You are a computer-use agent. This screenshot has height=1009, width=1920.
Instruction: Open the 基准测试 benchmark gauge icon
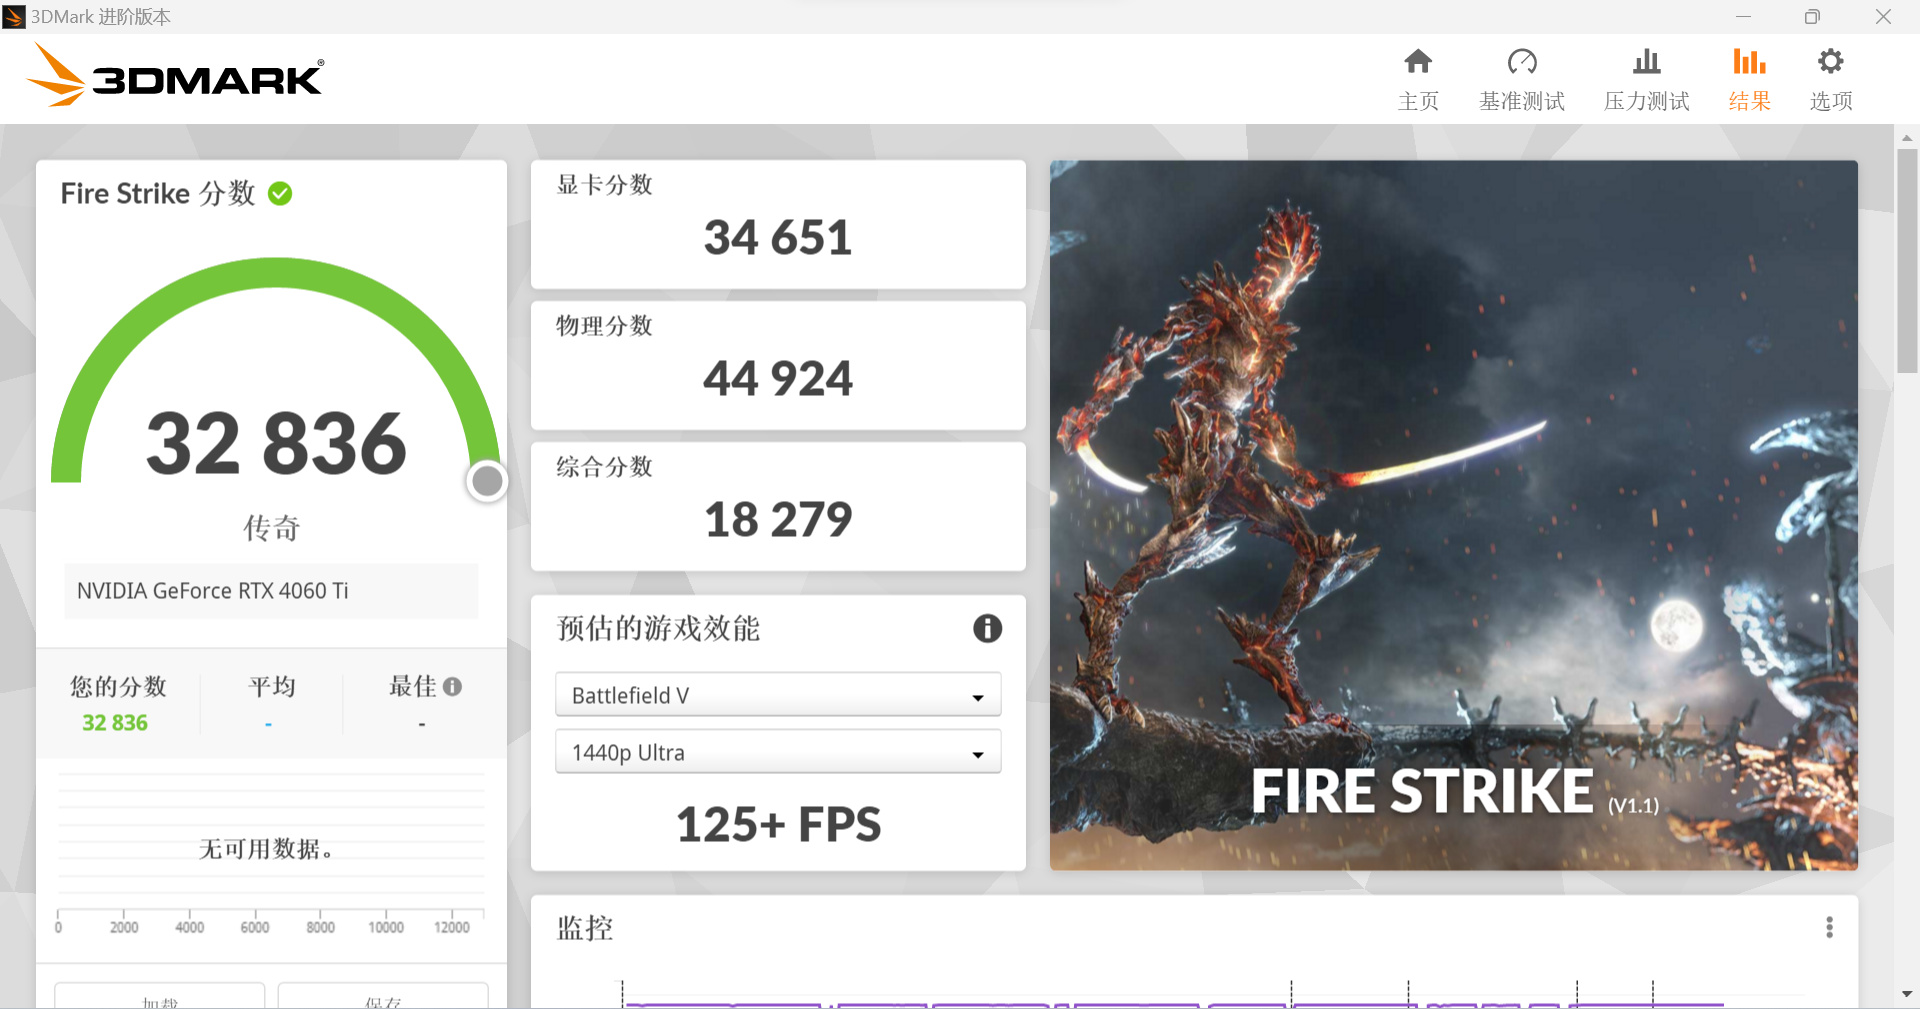coord(1522,62)
